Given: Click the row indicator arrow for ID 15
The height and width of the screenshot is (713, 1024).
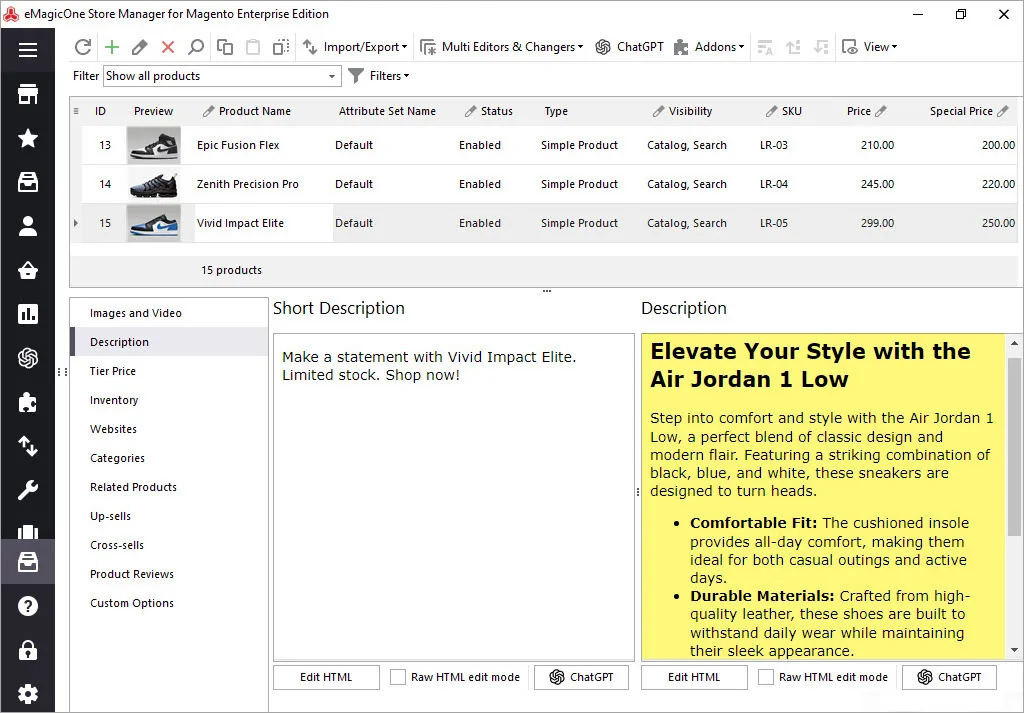Looking at the screenshot, I should 76,223.
